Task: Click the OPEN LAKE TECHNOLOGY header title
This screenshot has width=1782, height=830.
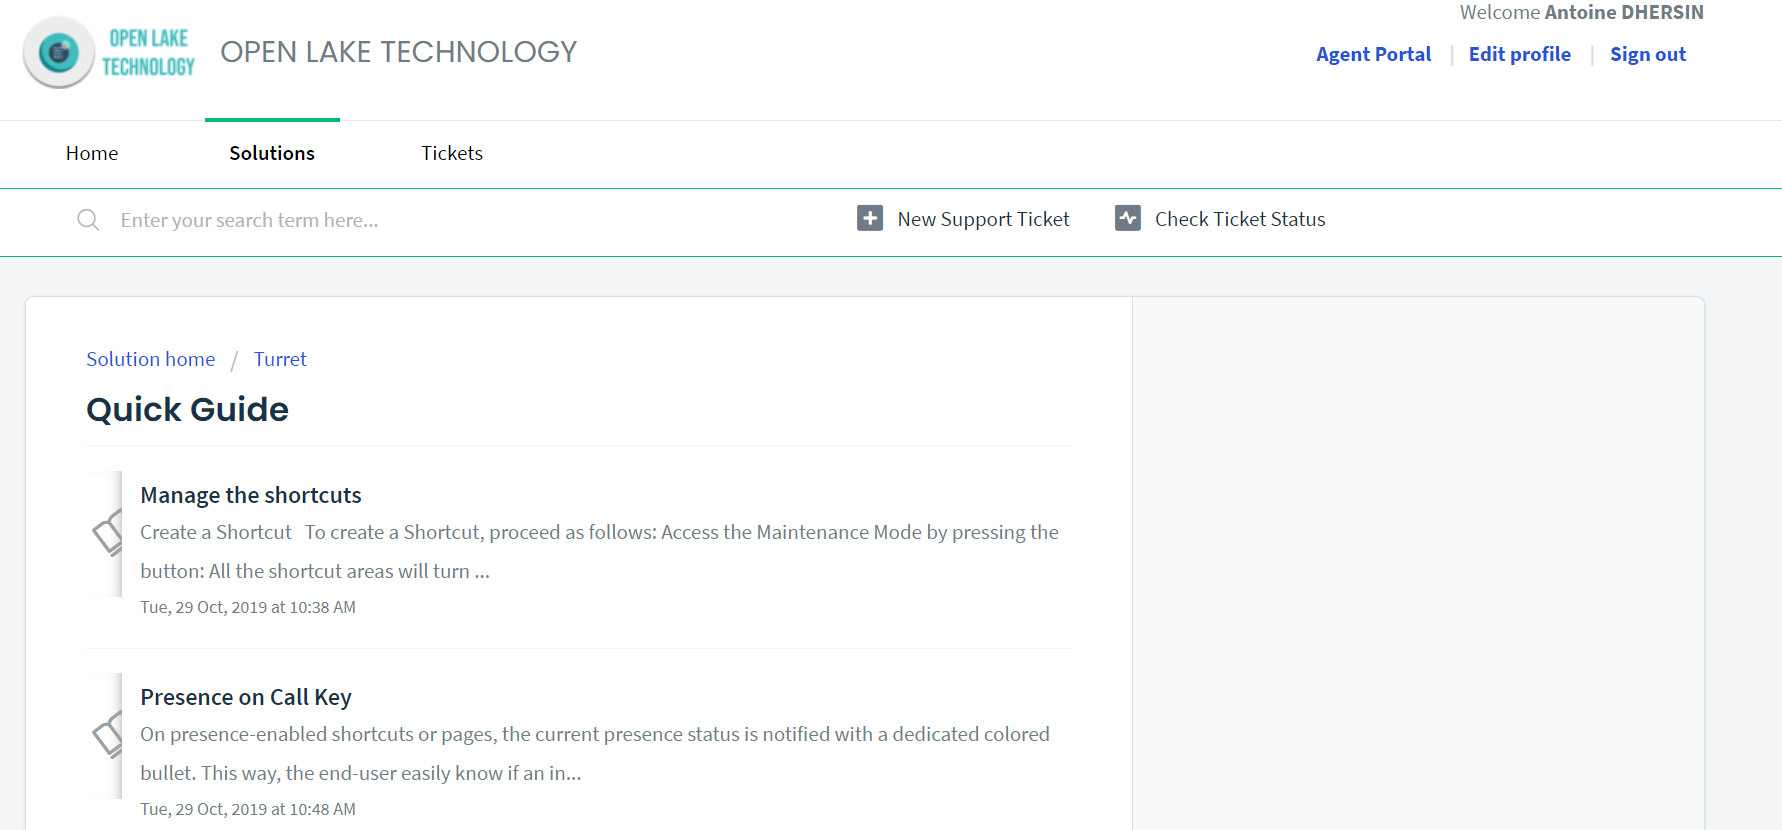Action: point(399,52)
